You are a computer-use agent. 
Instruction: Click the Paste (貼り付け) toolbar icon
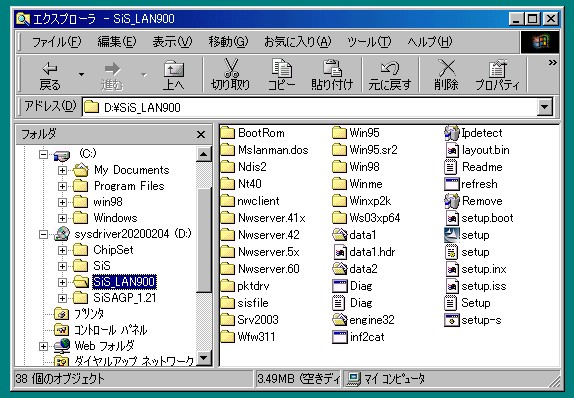[x=332, y=75]
